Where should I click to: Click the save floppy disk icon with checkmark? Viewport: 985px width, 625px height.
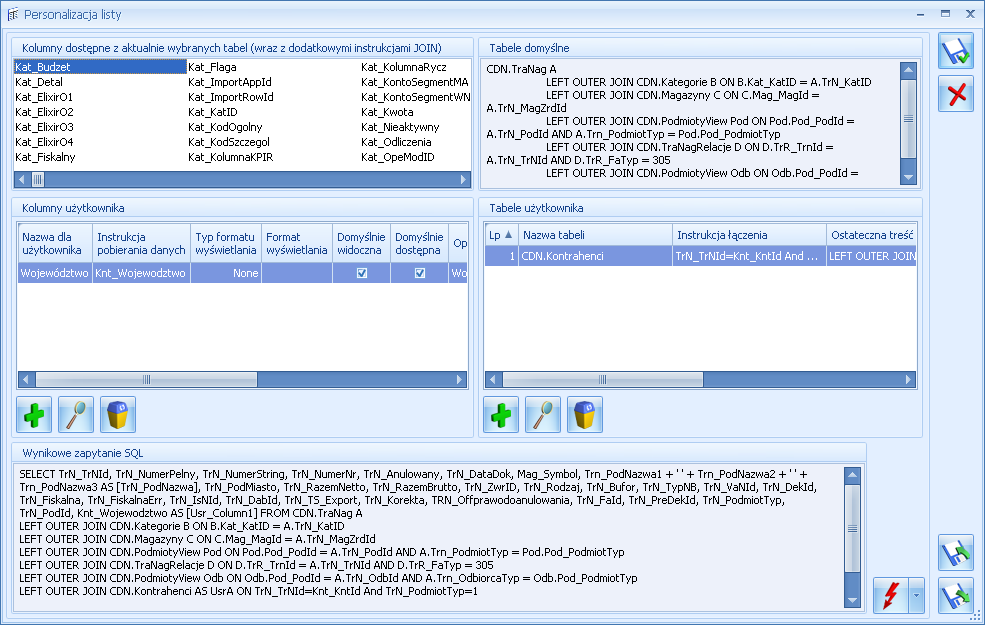coord(955,51)
